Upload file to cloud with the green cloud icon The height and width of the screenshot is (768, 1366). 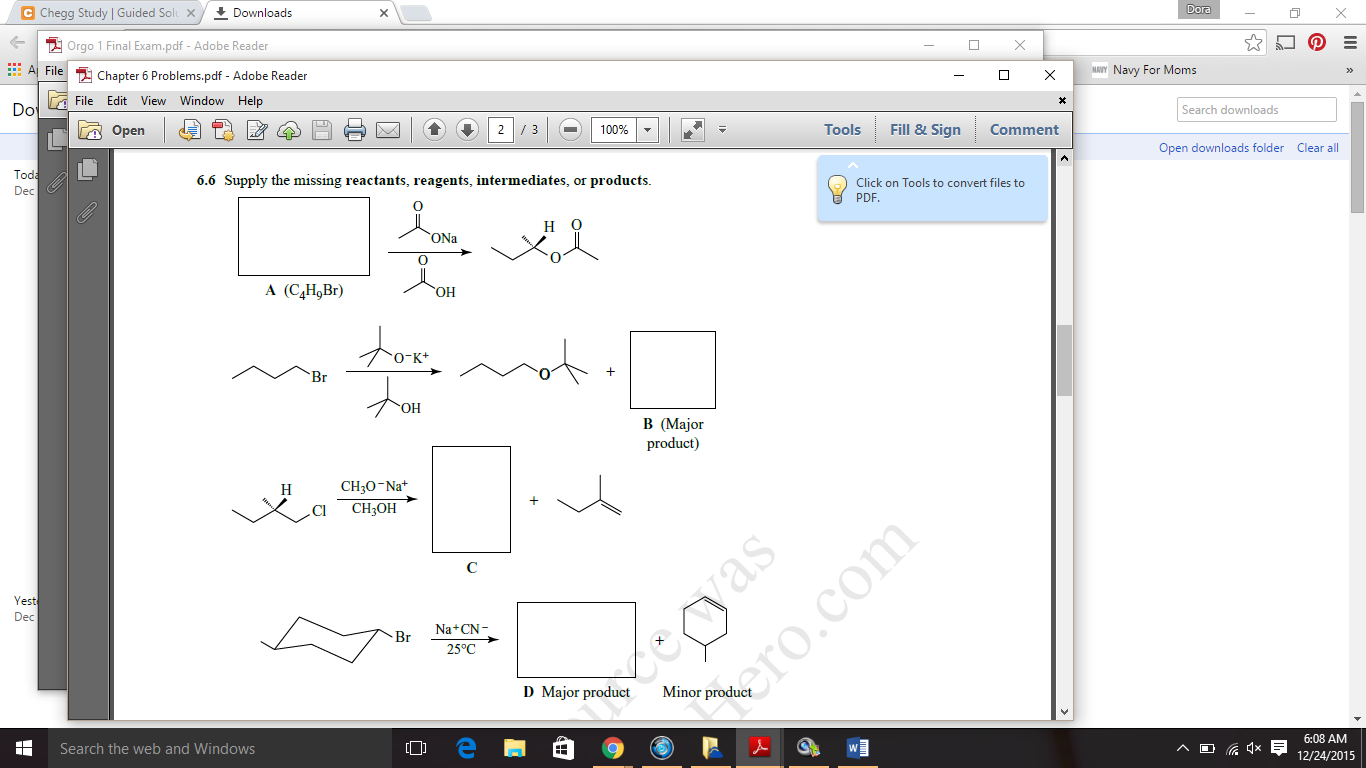click(x=288, y=129)
